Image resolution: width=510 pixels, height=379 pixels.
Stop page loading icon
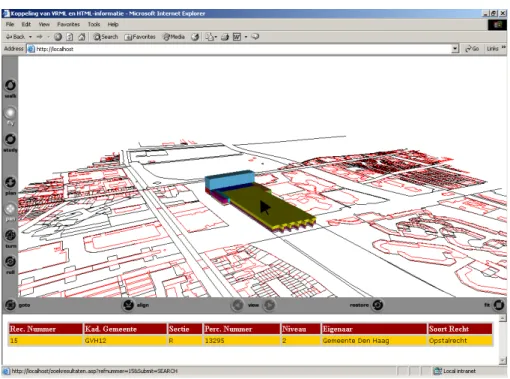tap(58, 37)
